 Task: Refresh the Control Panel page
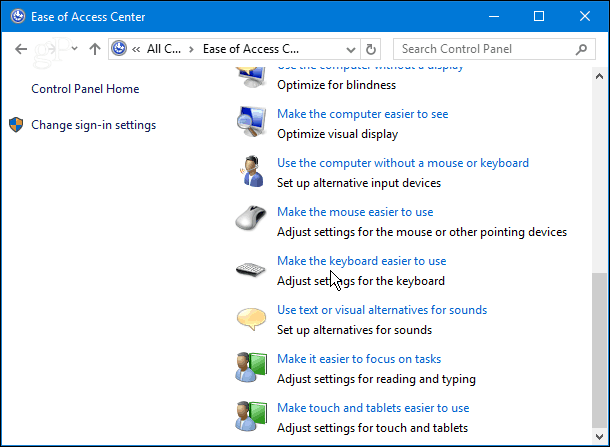click(x=371, y=49)
